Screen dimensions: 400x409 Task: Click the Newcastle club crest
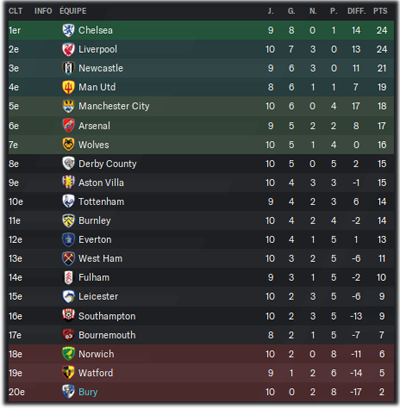pyautogui.click(x=68, y=68)
